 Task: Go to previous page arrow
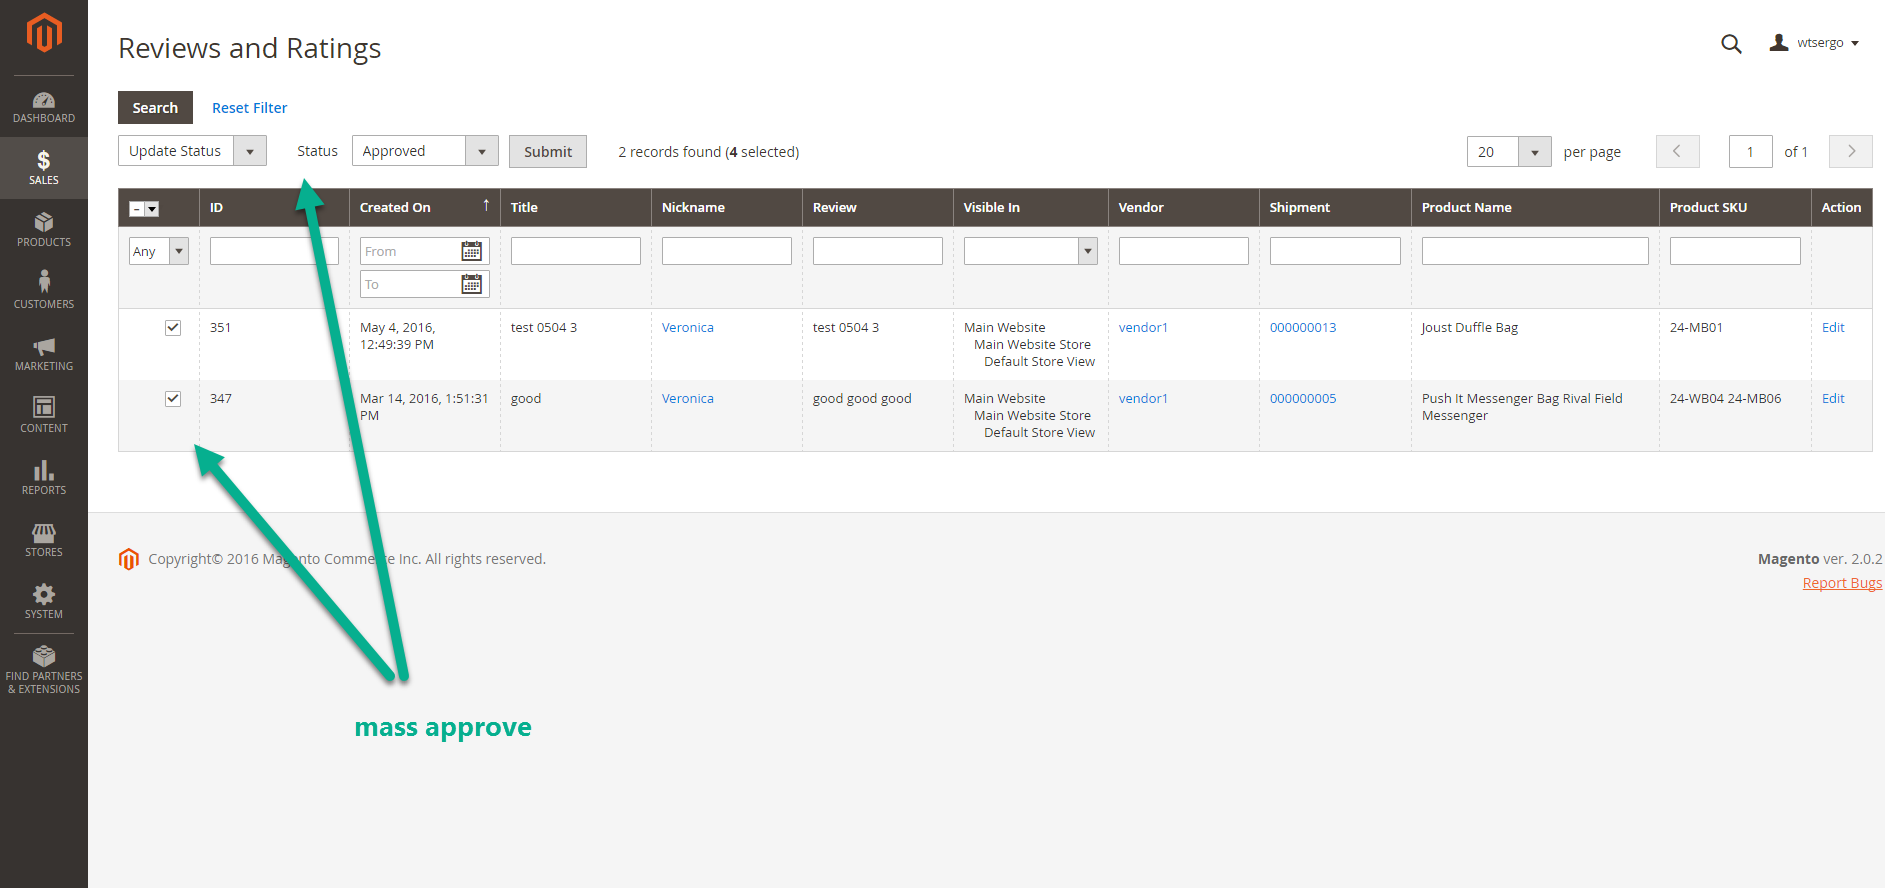click(1677, 151)
